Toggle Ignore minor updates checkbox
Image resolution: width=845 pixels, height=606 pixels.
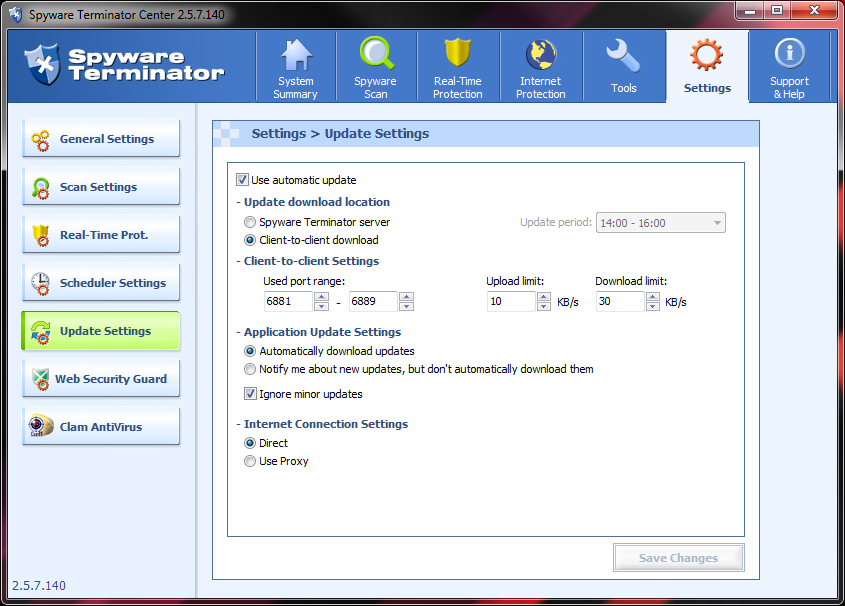pyautogui.click(x=250, y=394)
